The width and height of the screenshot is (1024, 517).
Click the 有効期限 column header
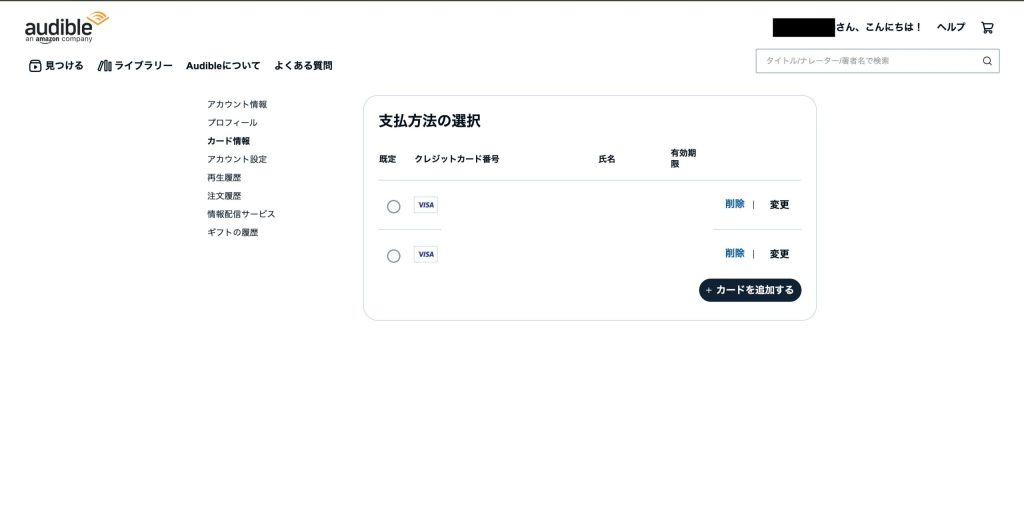coord(683,159)
